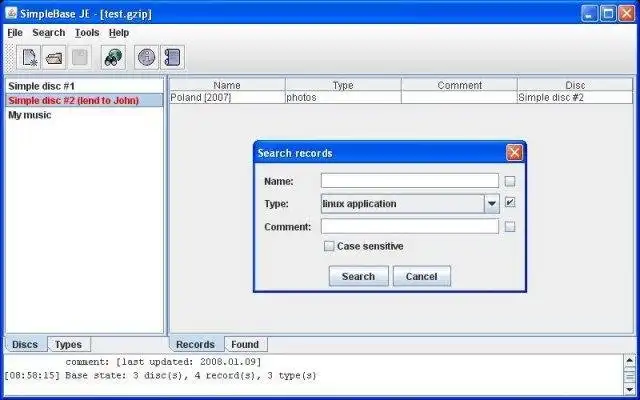The width and height of the screenshot is (640, 400).
Task: Click the Base state log line
Action: [160, 376]
